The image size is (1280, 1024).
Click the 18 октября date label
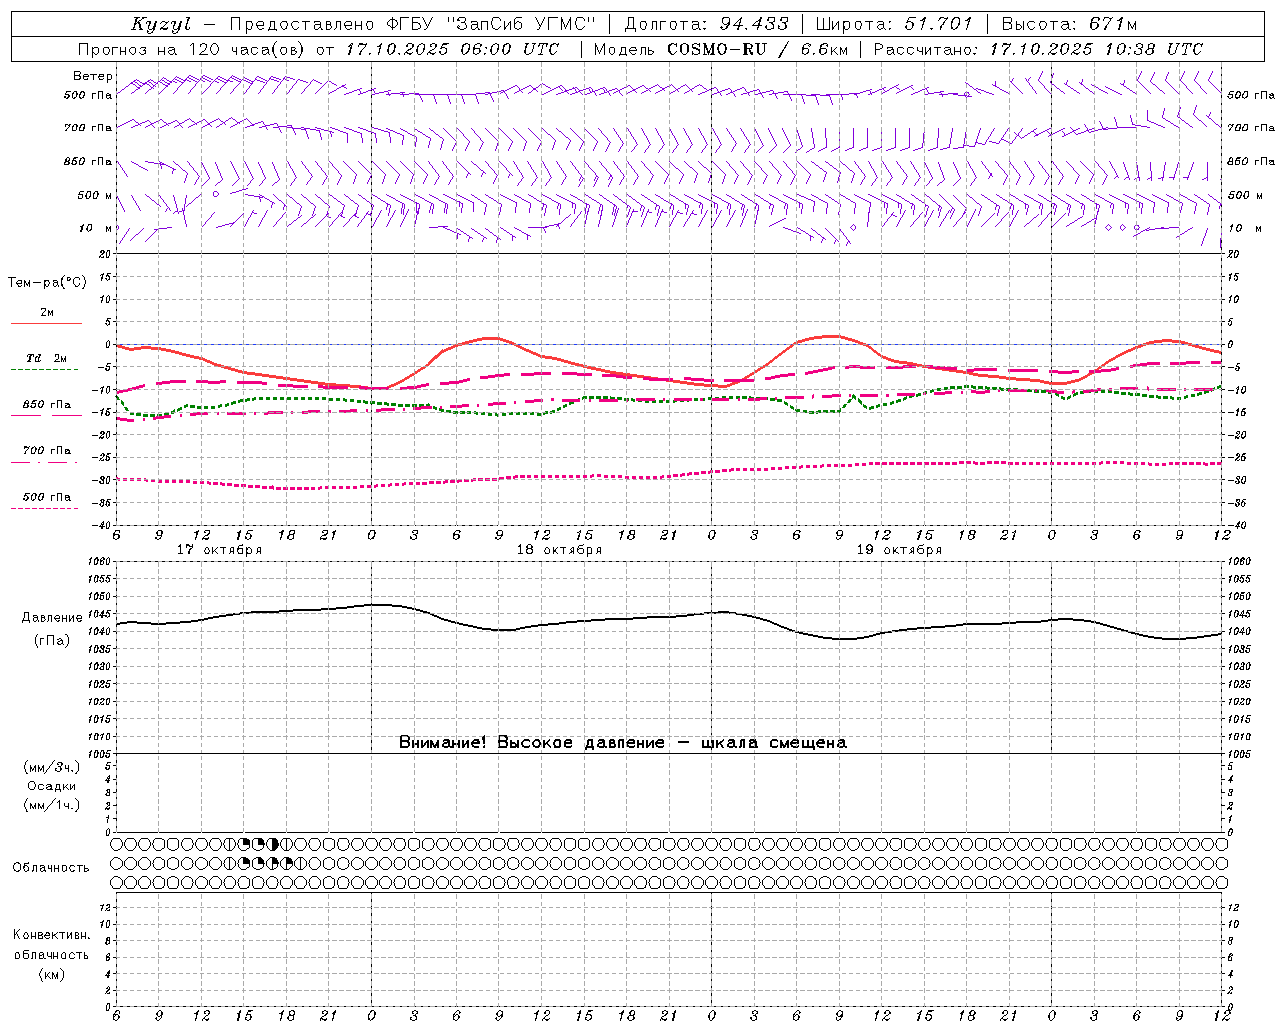click(559, 550)
